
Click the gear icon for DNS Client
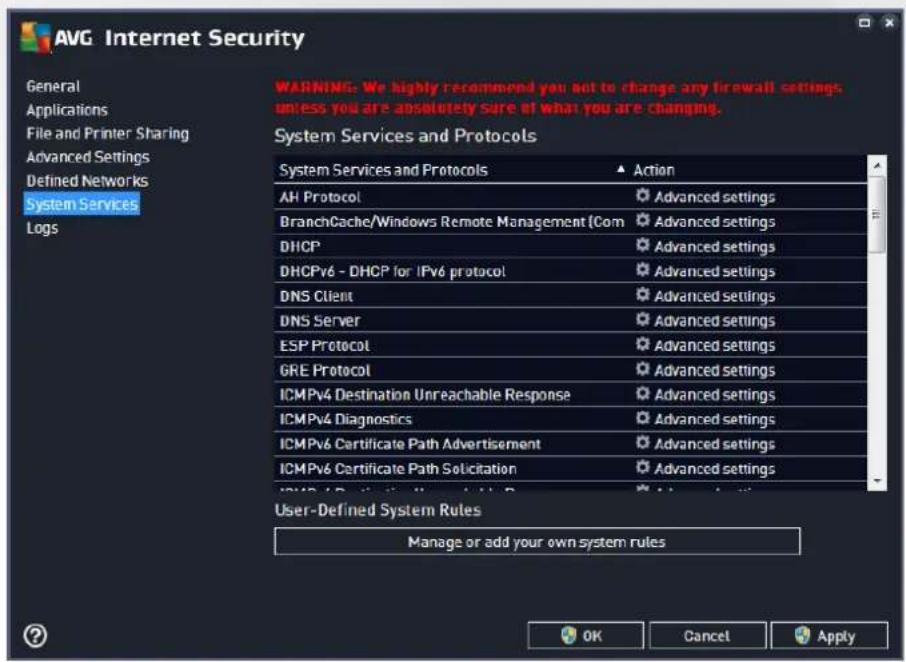tap(643, 295)
